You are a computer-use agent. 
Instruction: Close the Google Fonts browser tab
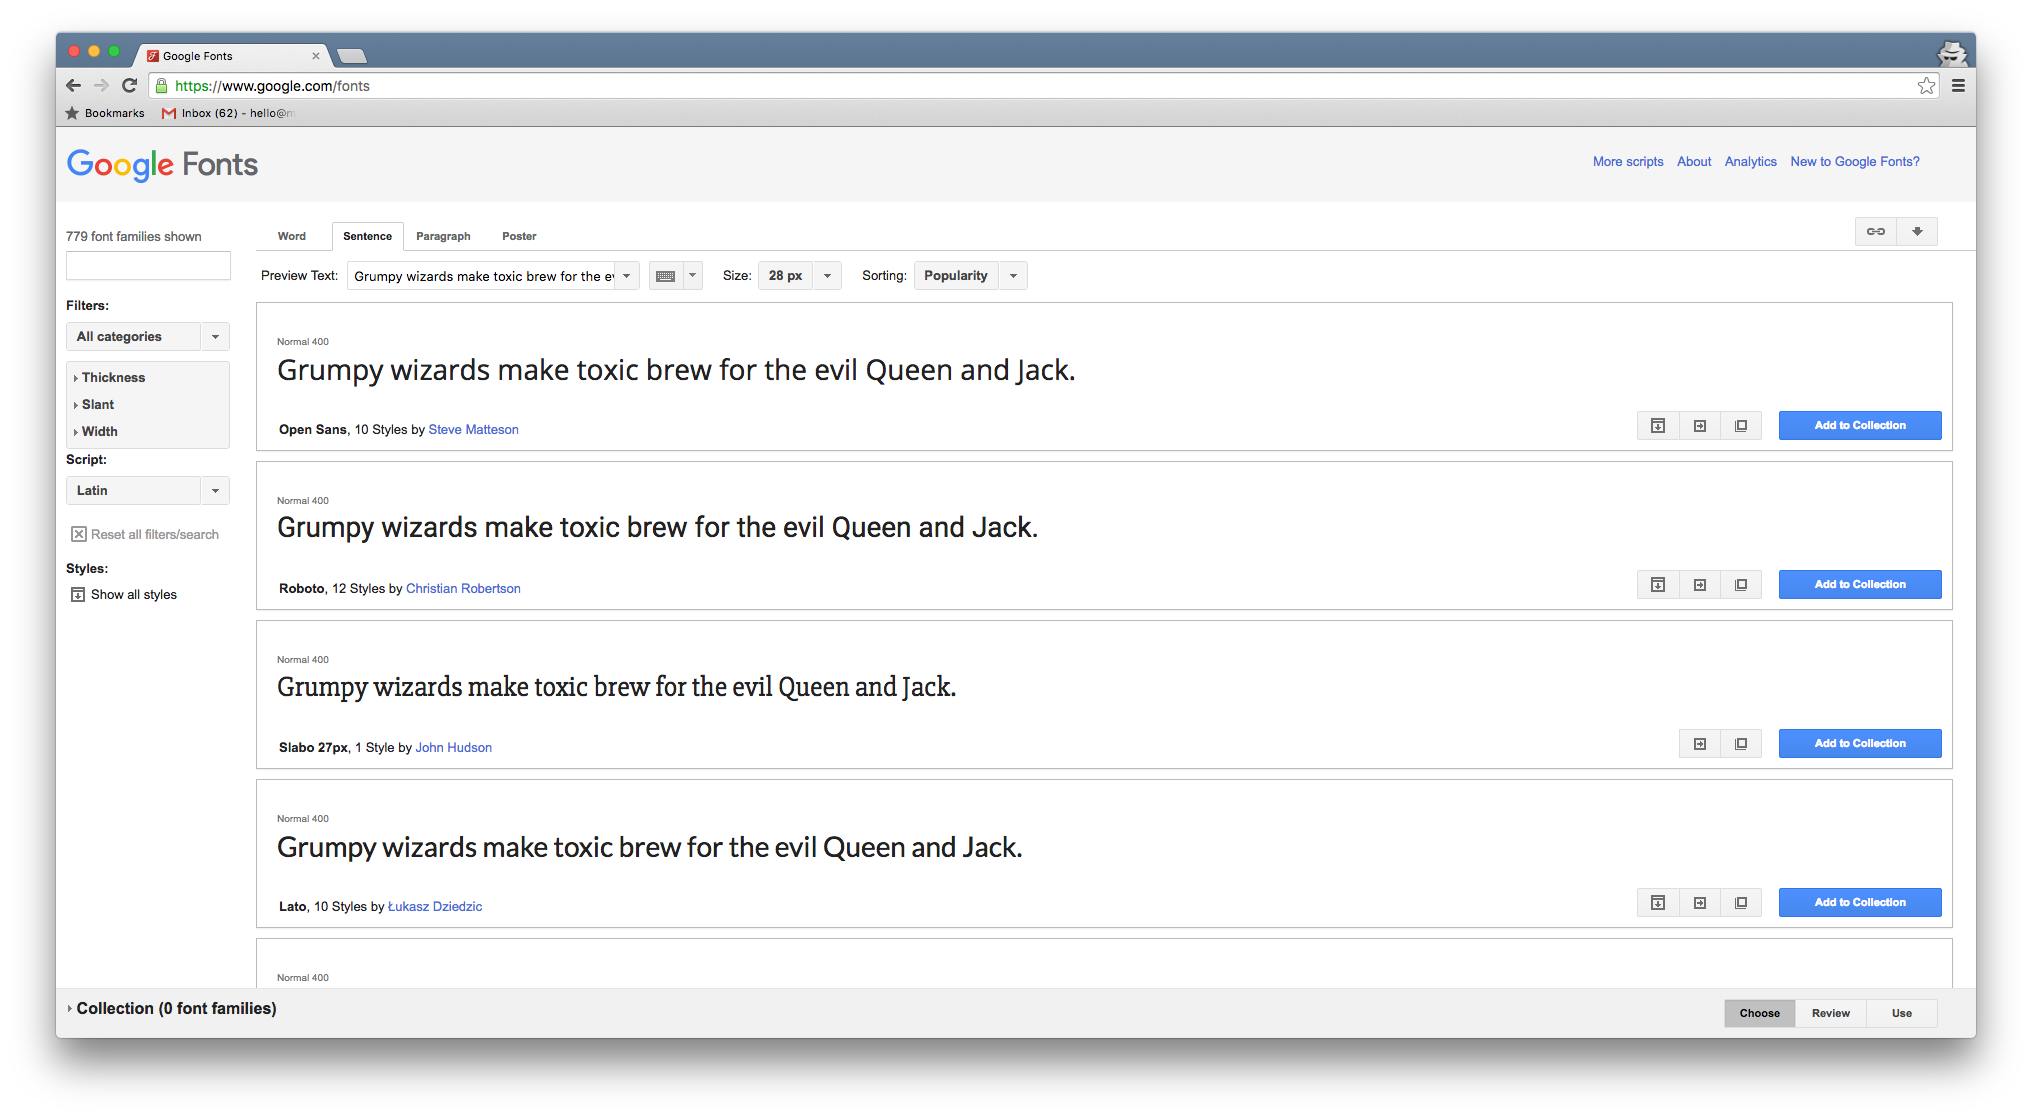coord(316,56)
